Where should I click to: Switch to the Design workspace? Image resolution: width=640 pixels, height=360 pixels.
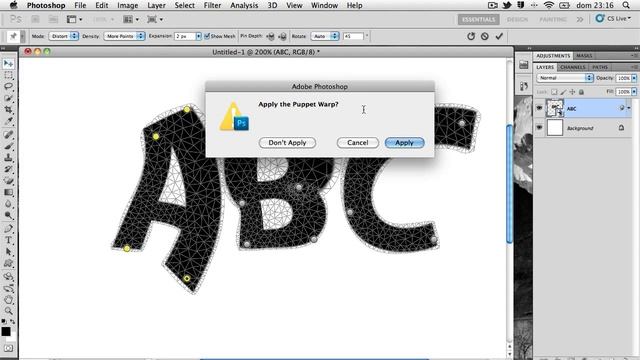[x=517, y=19]
